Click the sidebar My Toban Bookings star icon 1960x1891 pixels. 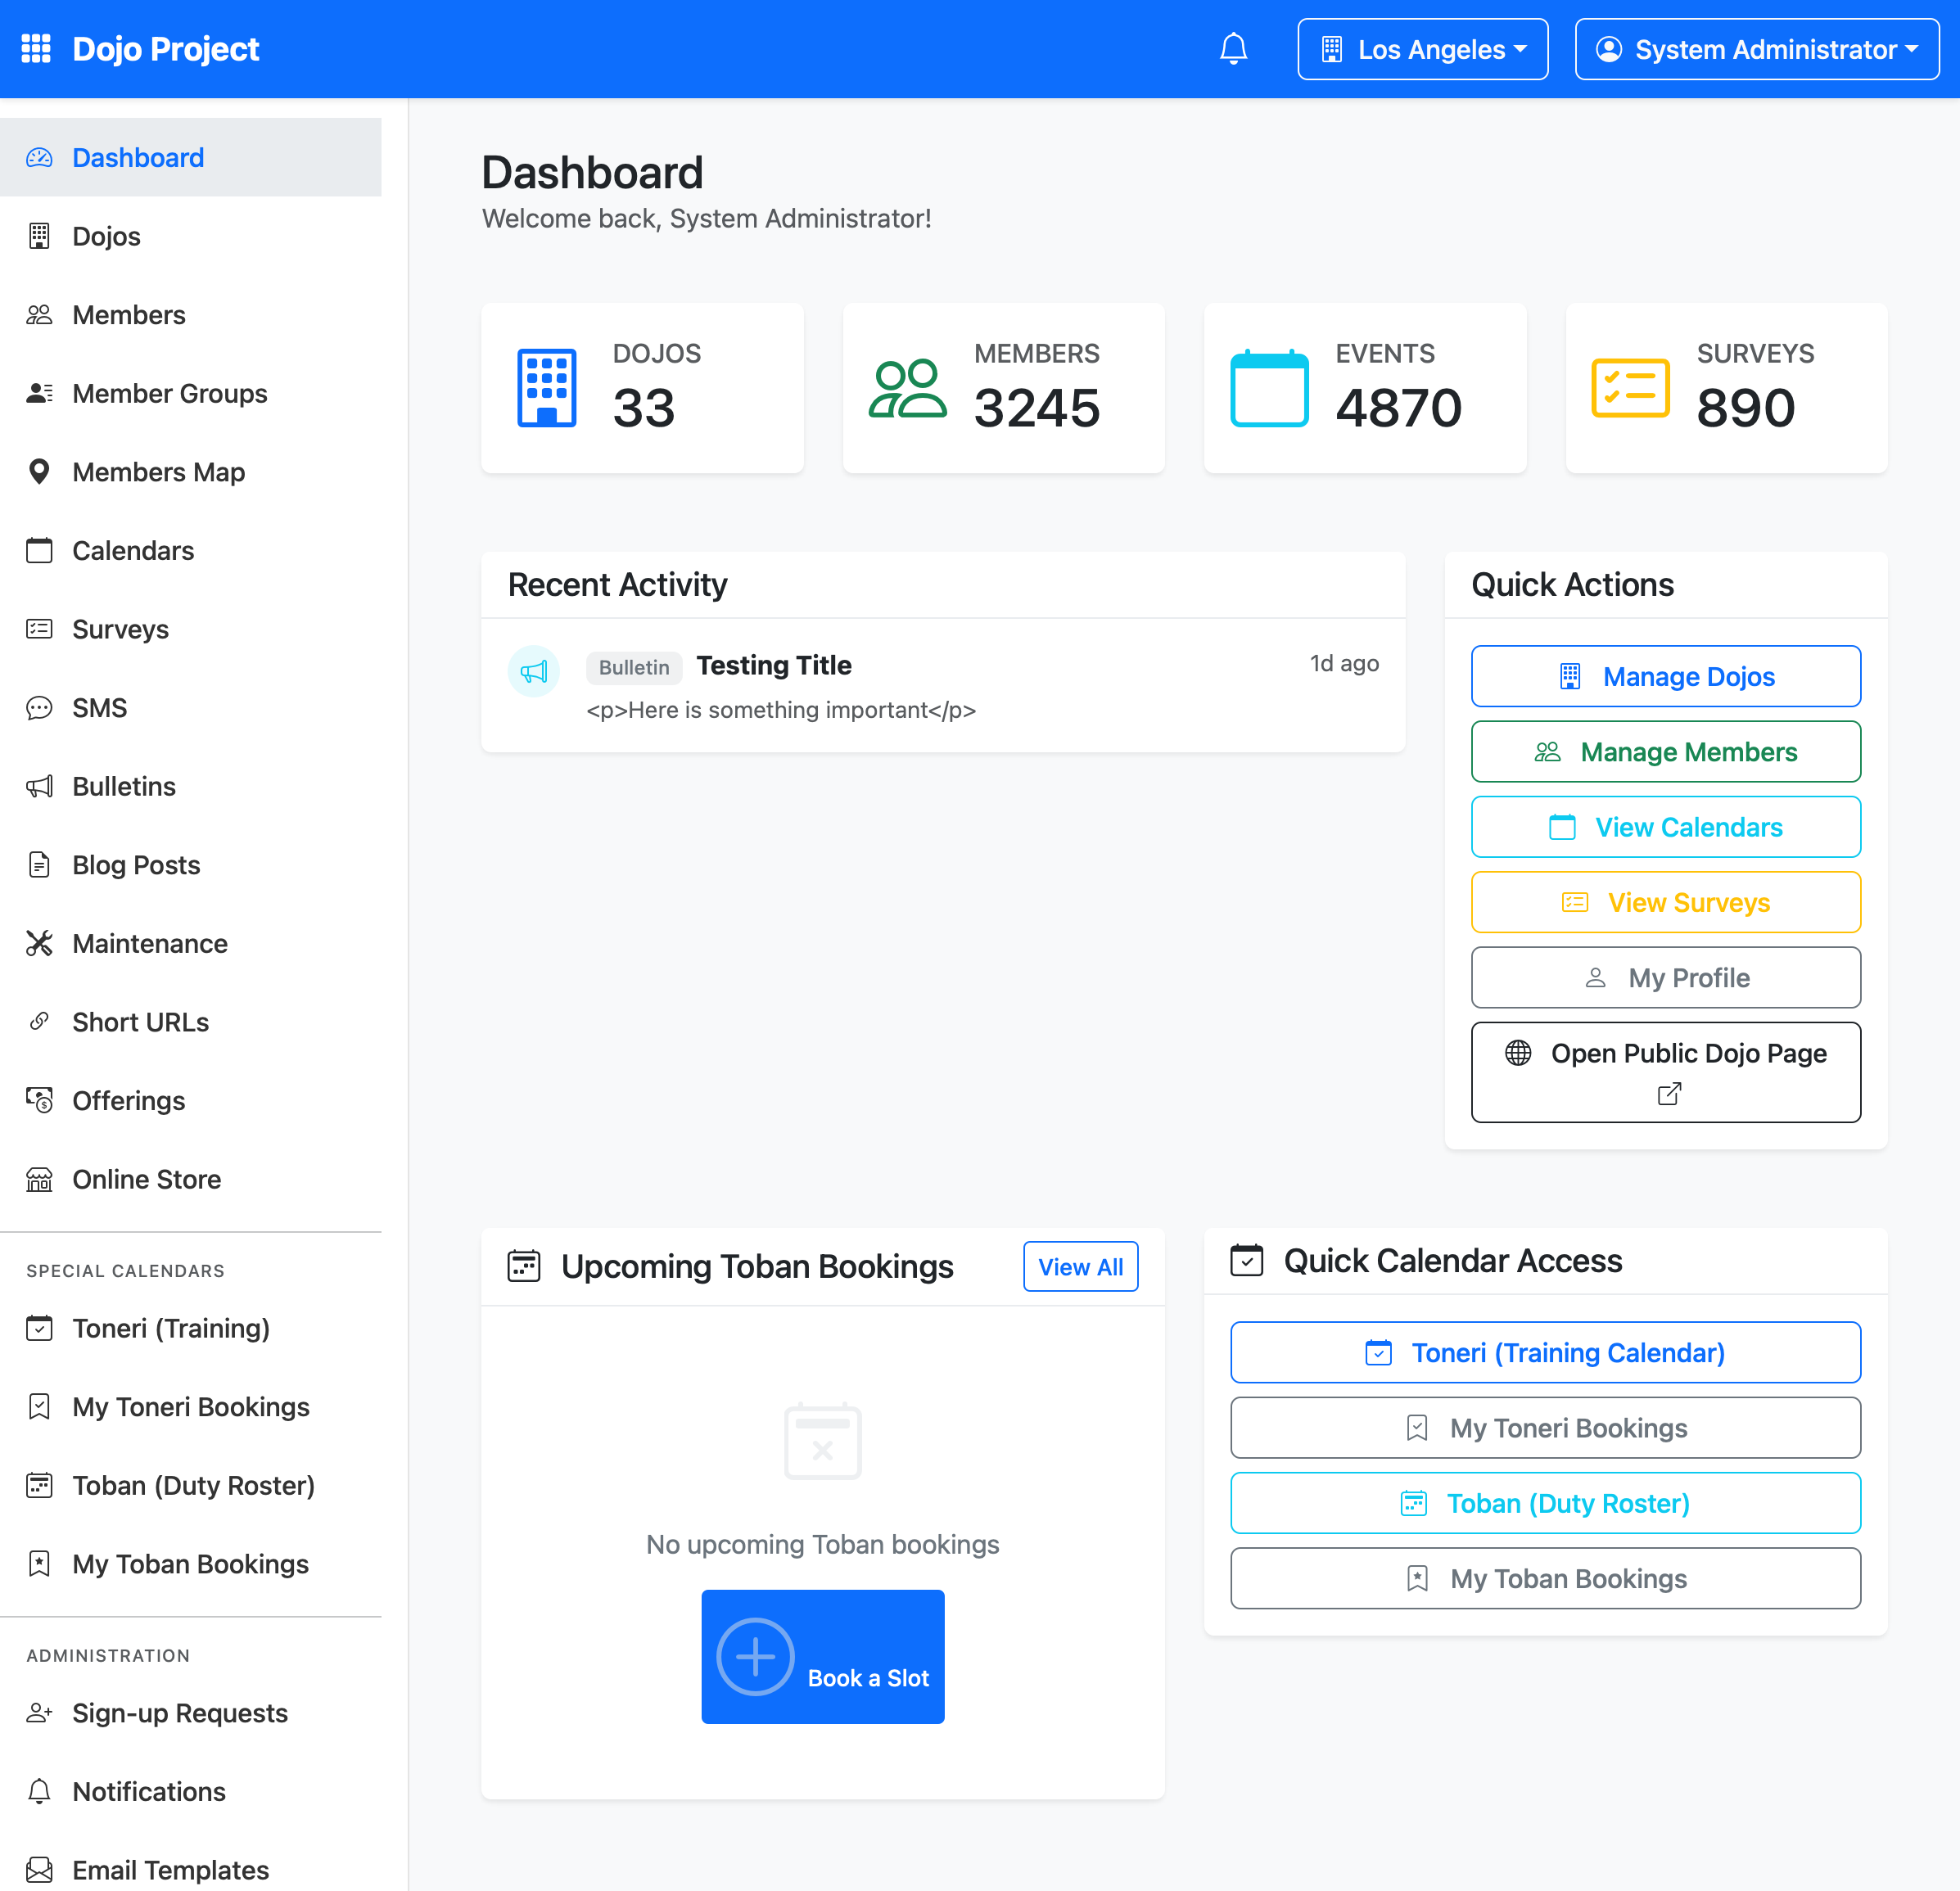coord(39,1564)
